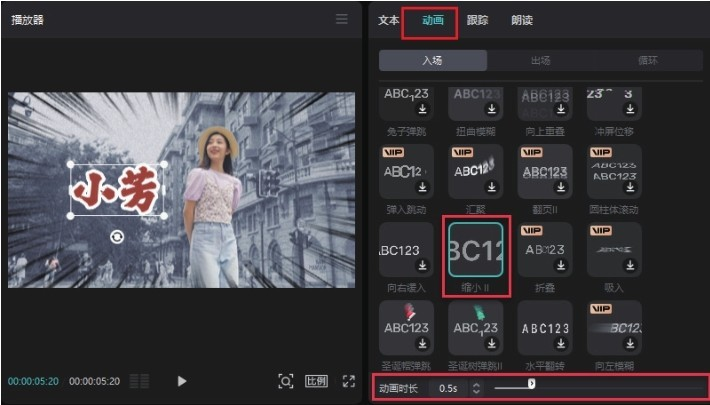Select the 入场 animation category

[433, 60]
